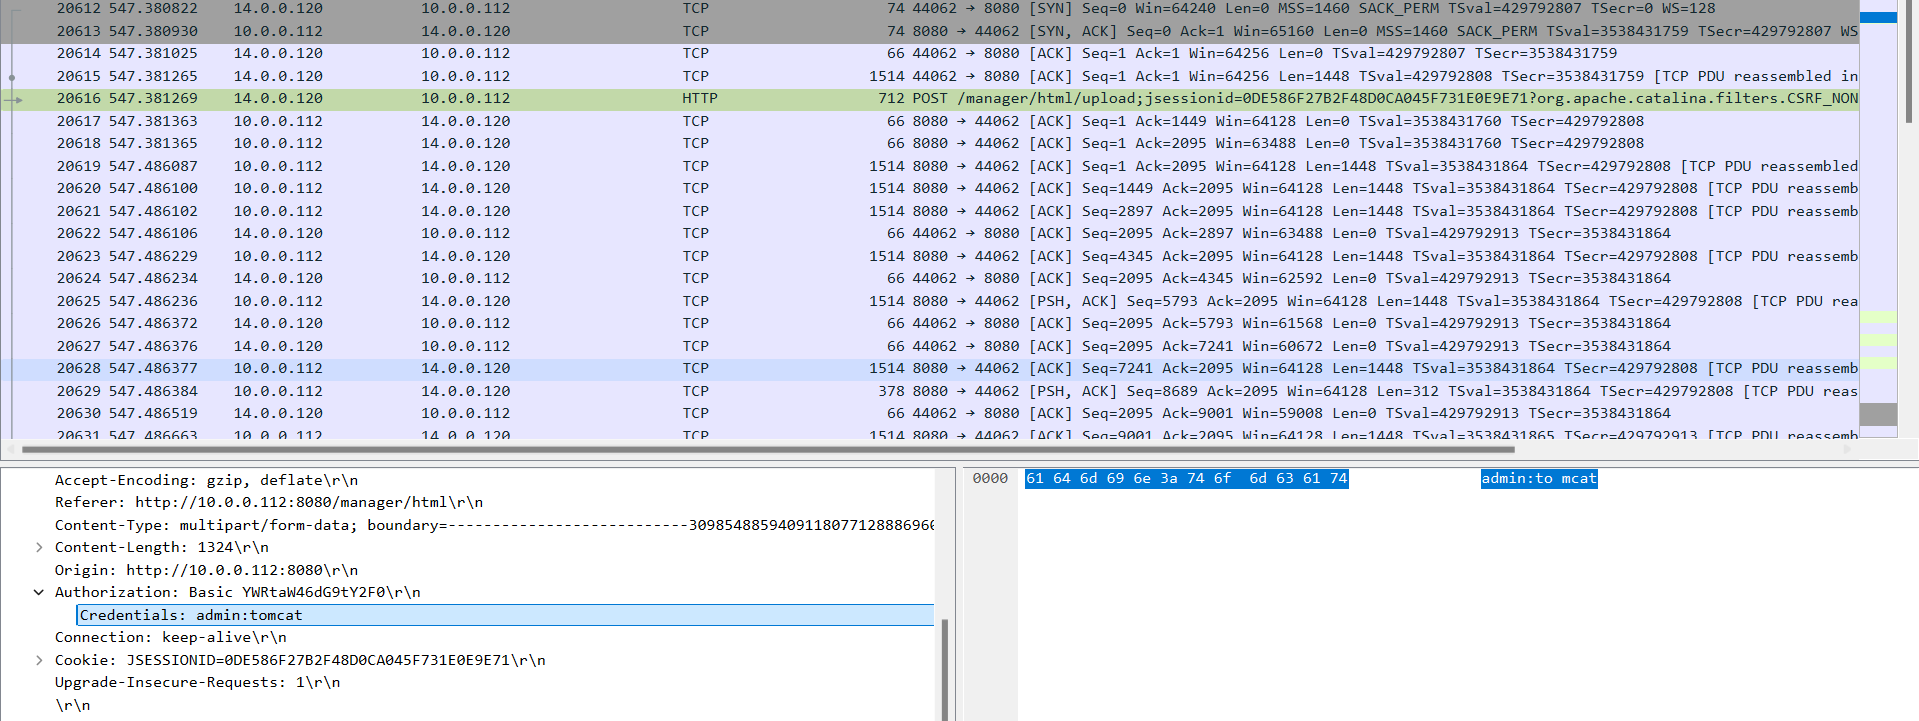This screenshot has height=721, width=1919.
Task: Select packet number 20620 row
Action: (x=930, y=188)
